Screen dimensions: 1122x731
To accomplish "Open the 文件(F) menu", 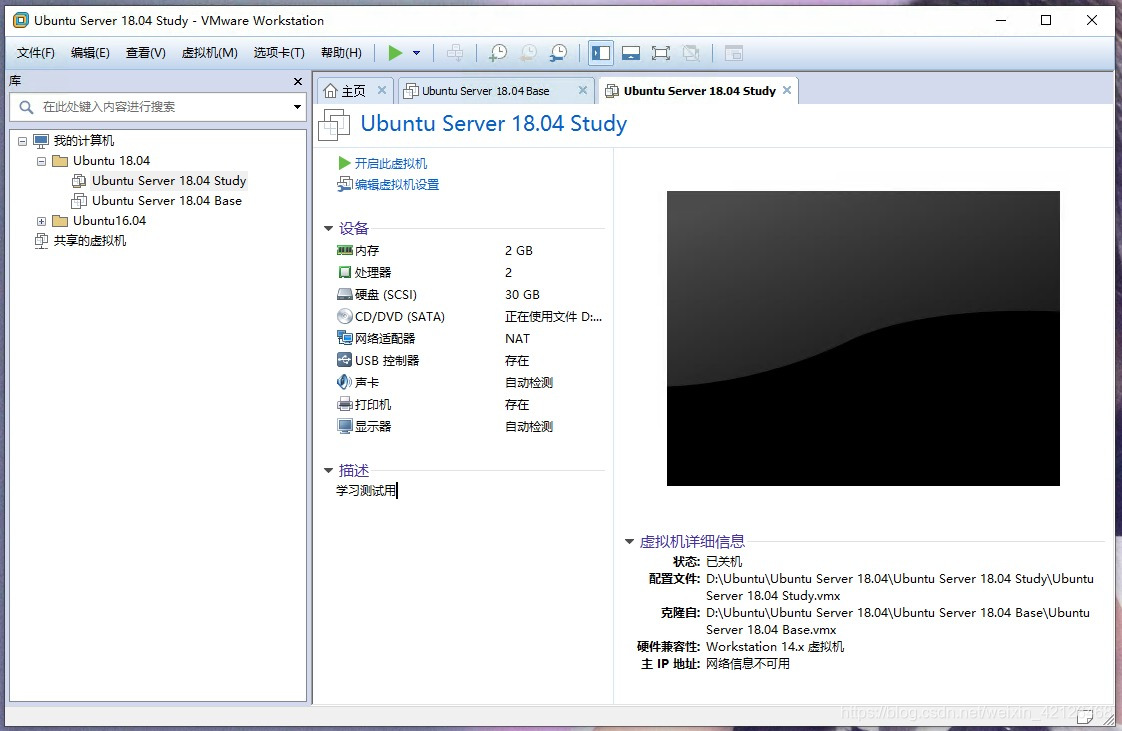I will (x=36, y=53).
